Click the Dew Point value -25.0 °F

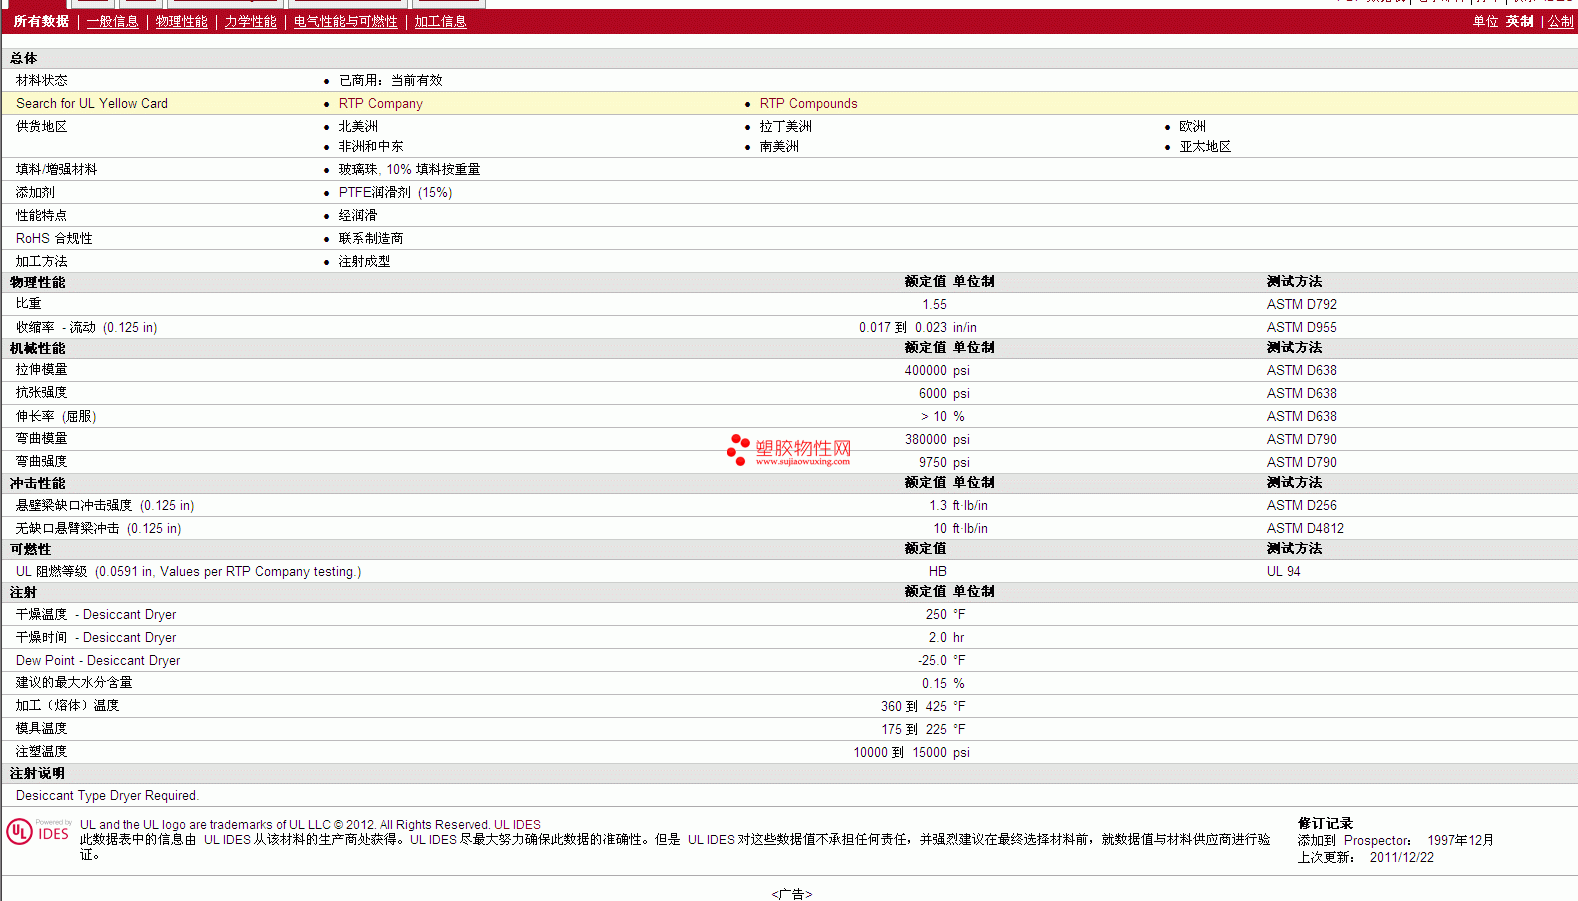pyautogui.click(x=942, y=660)
